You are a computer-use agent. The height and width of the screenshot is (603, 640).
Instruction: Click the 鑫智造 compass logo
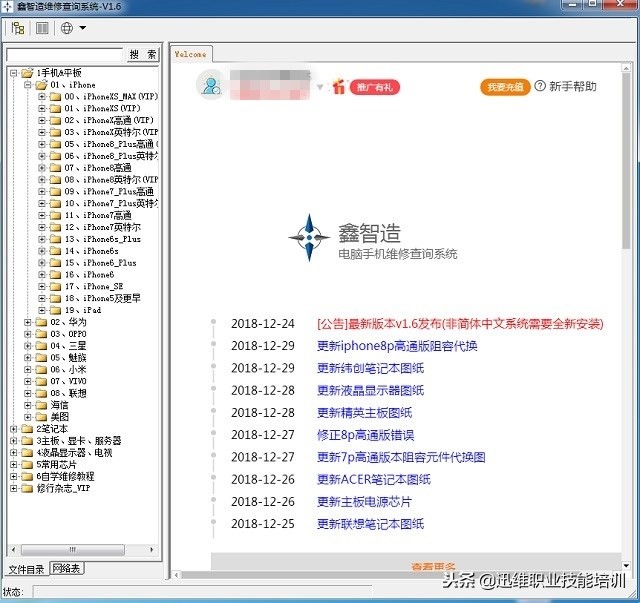(x=309, y=238)
